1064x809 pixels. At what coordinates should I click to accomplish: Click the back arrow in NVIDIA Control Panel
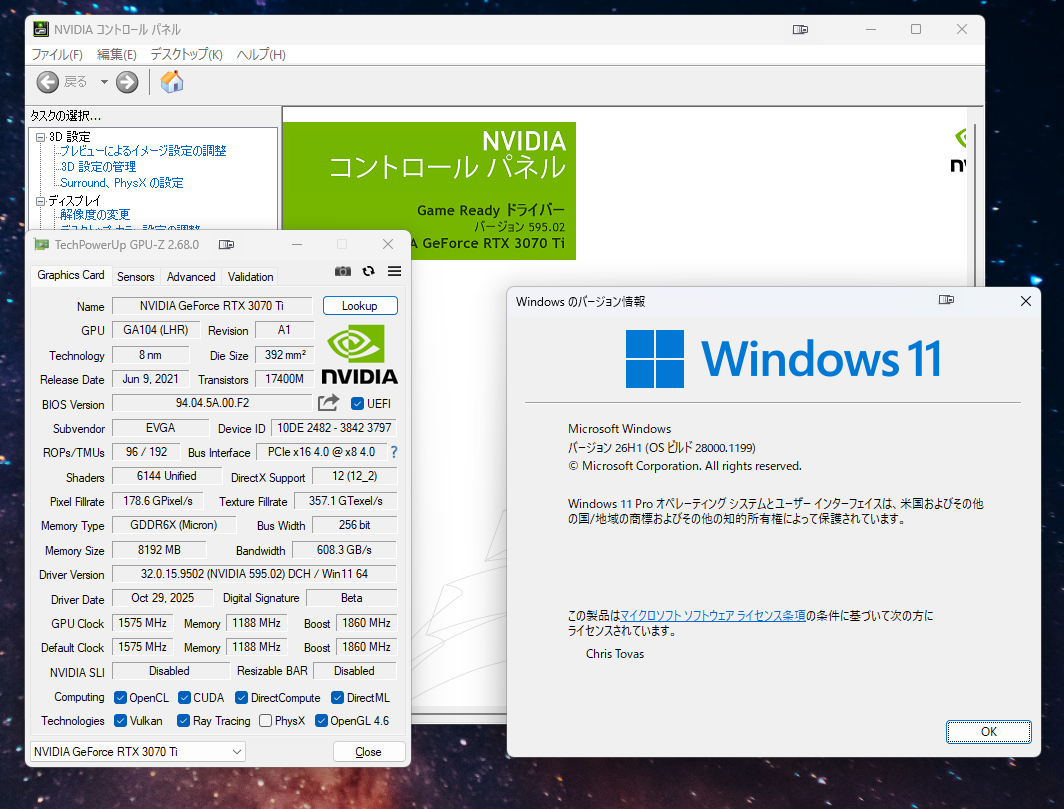tap(48, 82)
